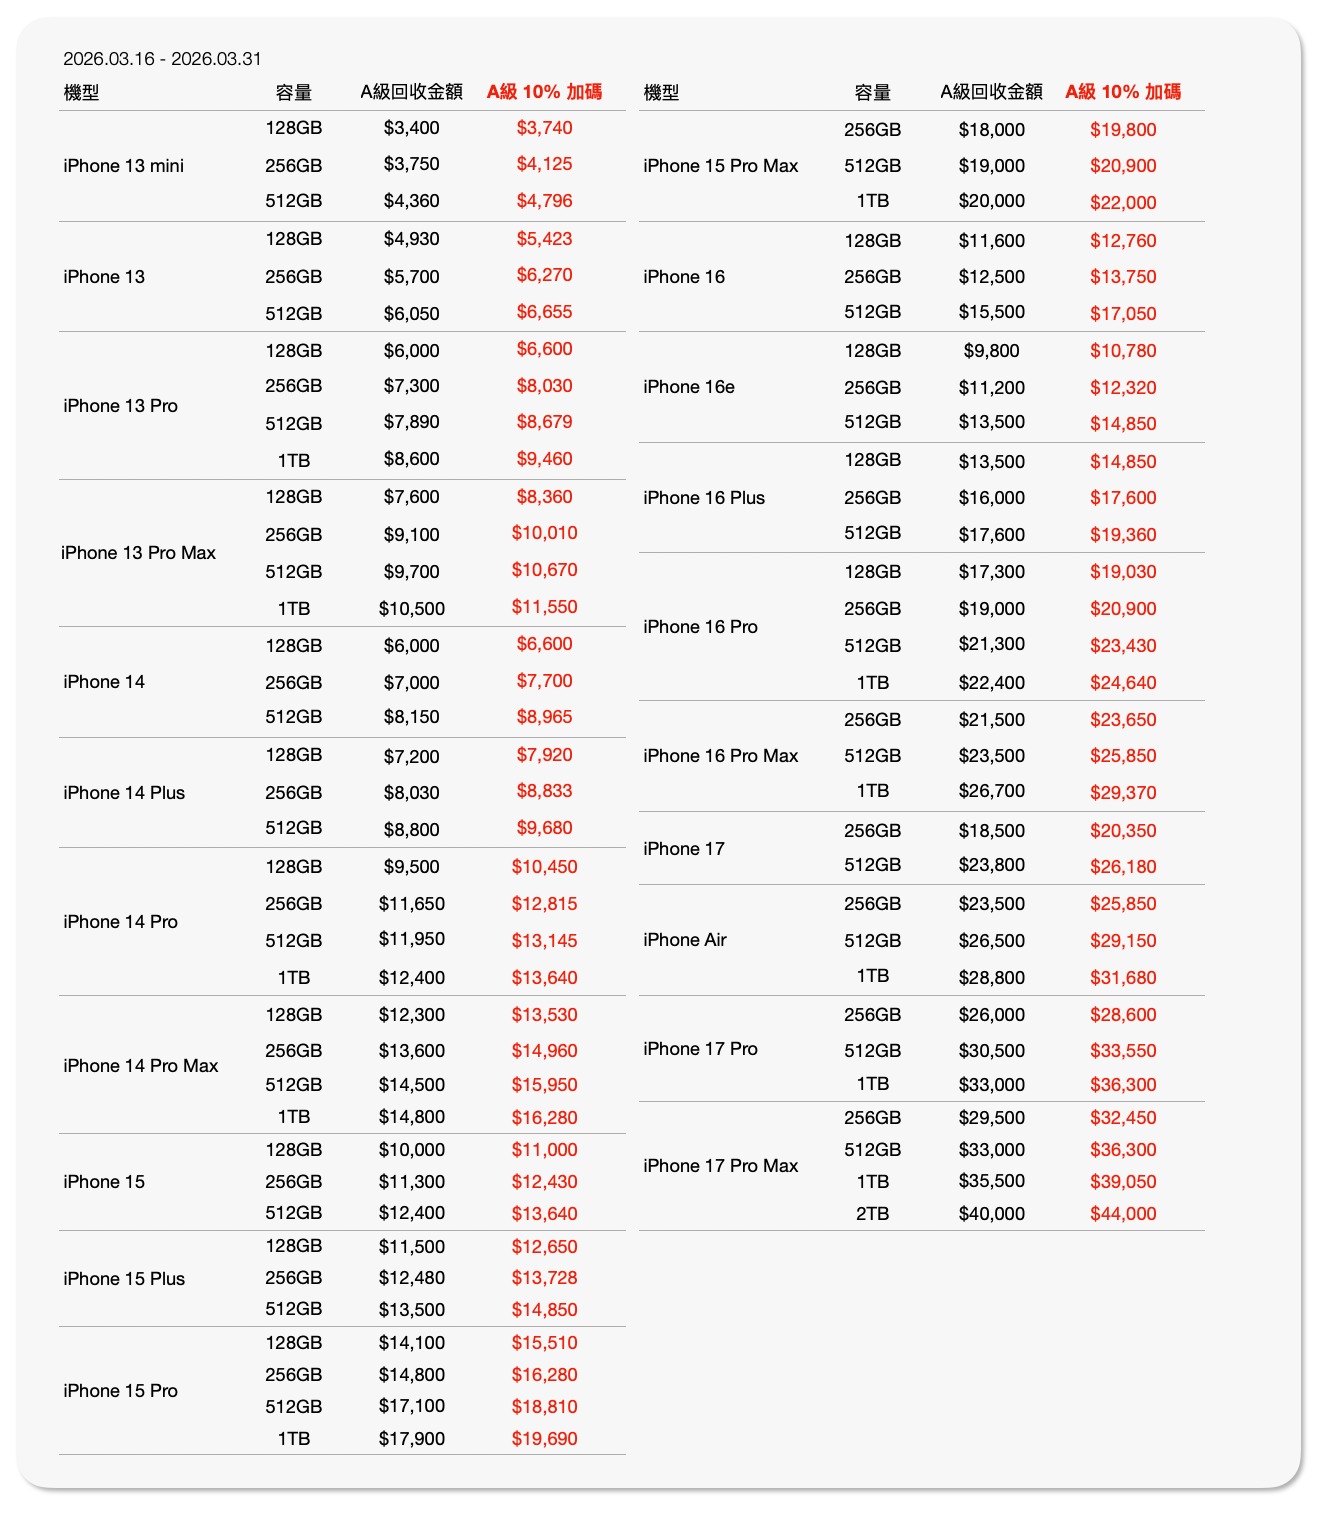
Task: Select the $40,000 recycle amount
Action: click(991, 1214)
